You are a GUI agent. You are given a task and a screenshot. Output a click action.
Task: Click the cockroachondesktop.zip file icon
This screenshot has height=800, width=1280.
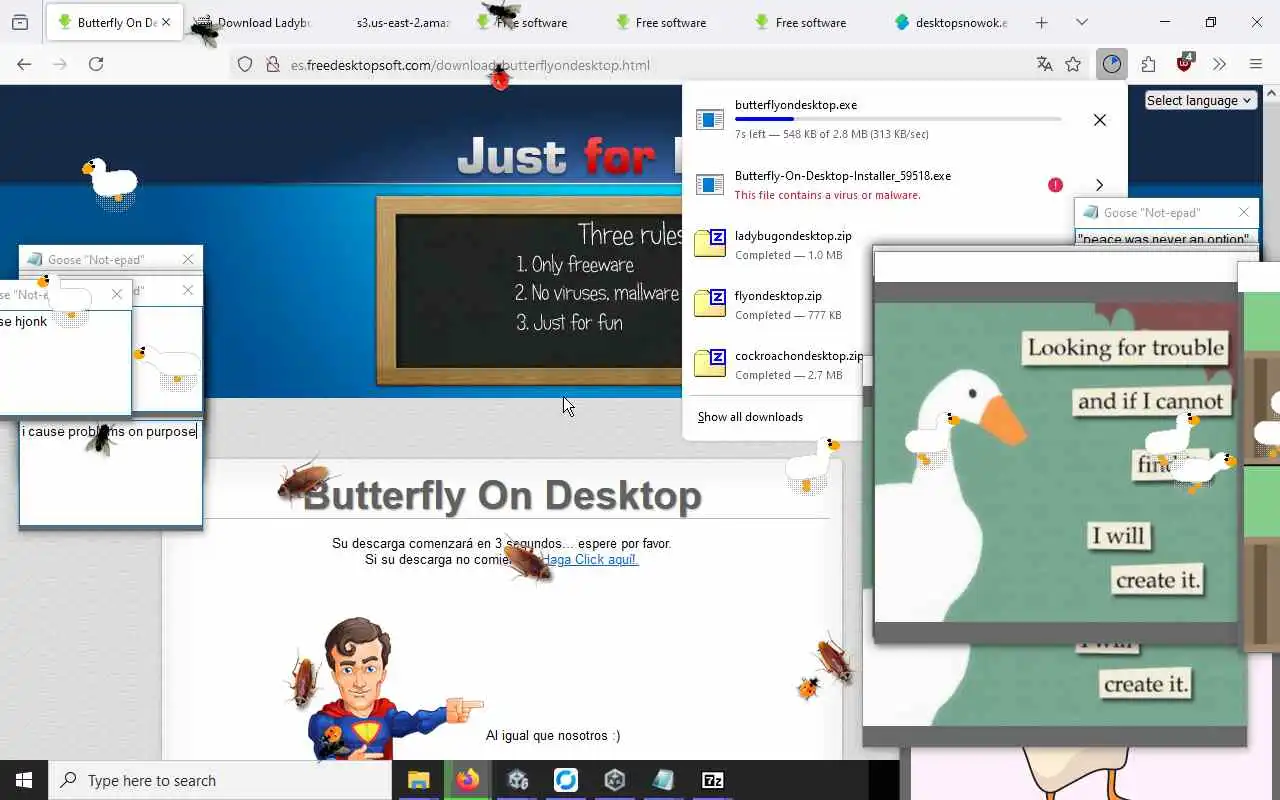[710, 362]
